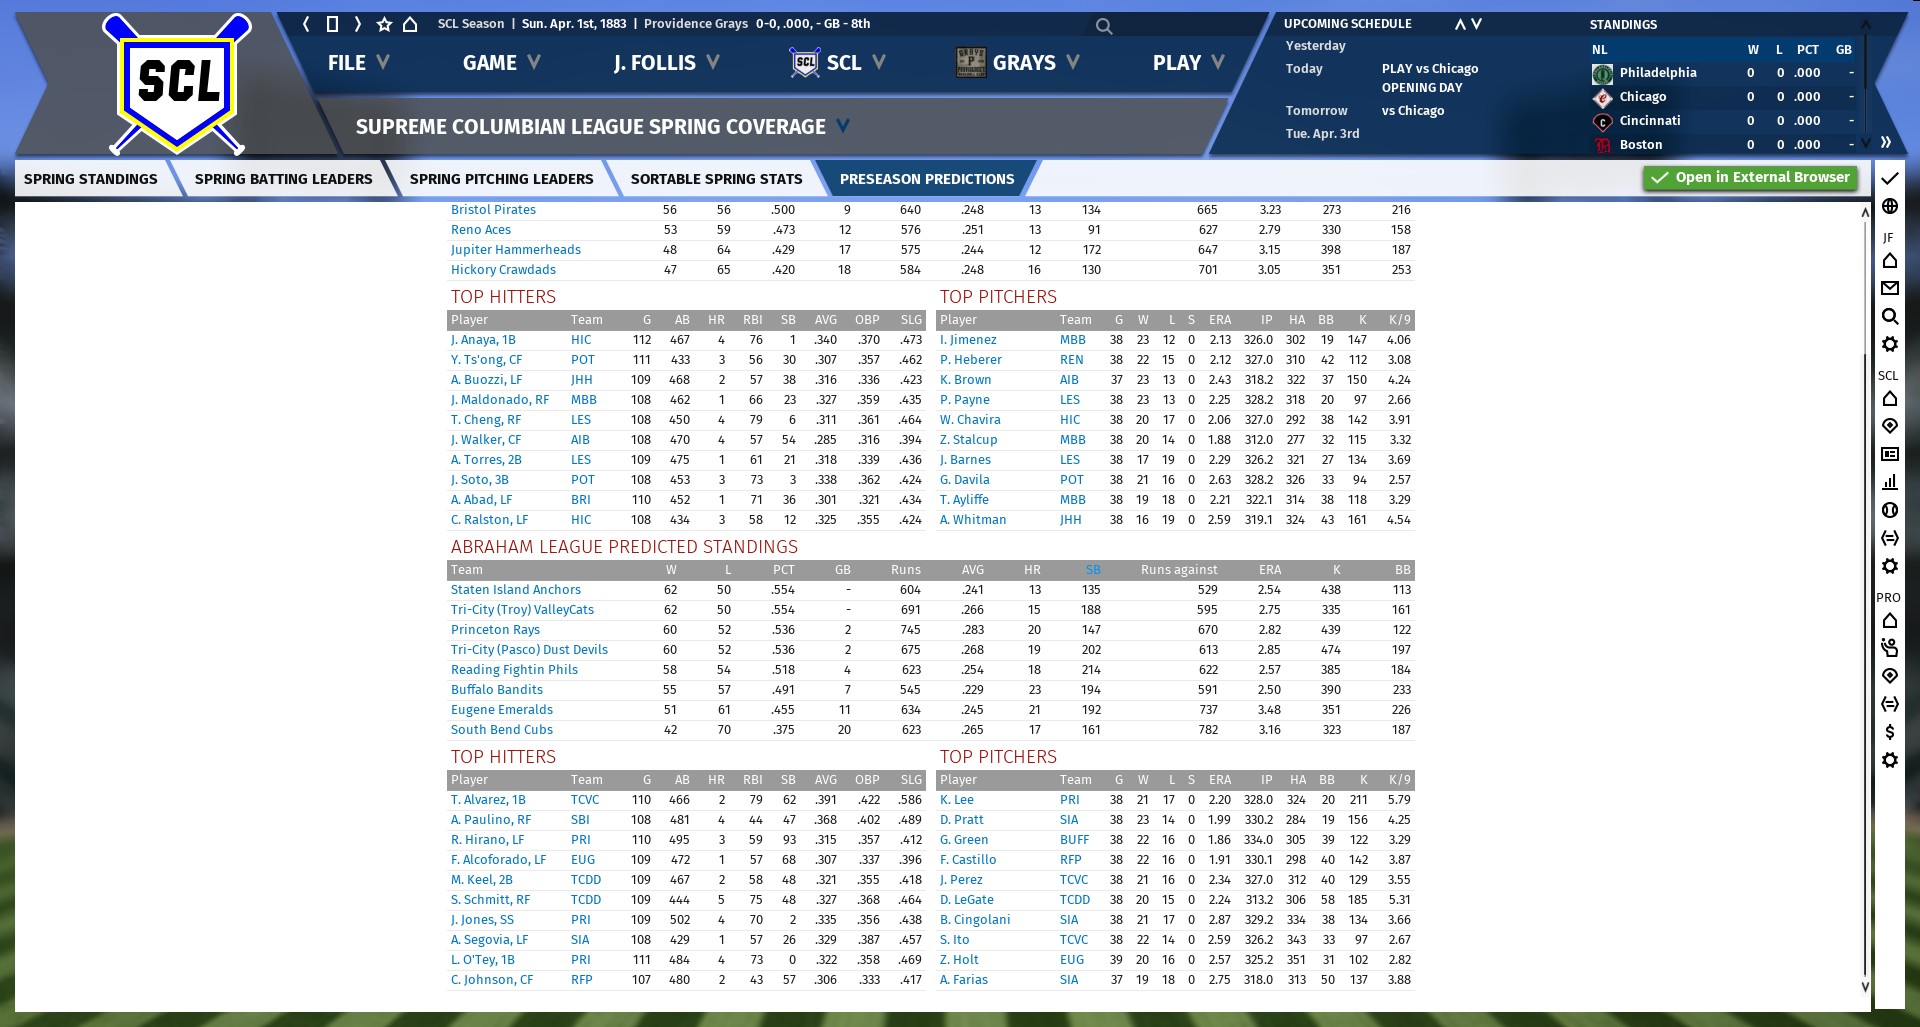Image resolution: width=1920 pixels, height=1027 pixels.
Task: Click the favorites star icon
Action: pos(384,24)
